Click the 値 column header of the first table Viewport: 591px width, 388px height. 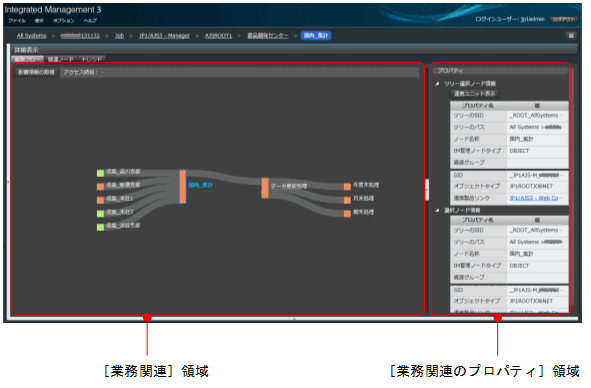tap(537, 106)
